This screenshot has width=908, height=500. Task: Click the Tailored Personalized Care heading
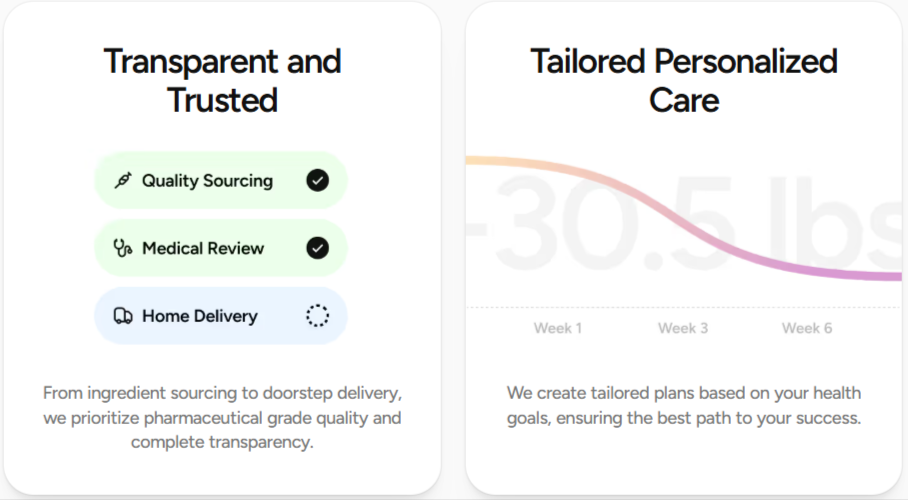coord(684,80)
